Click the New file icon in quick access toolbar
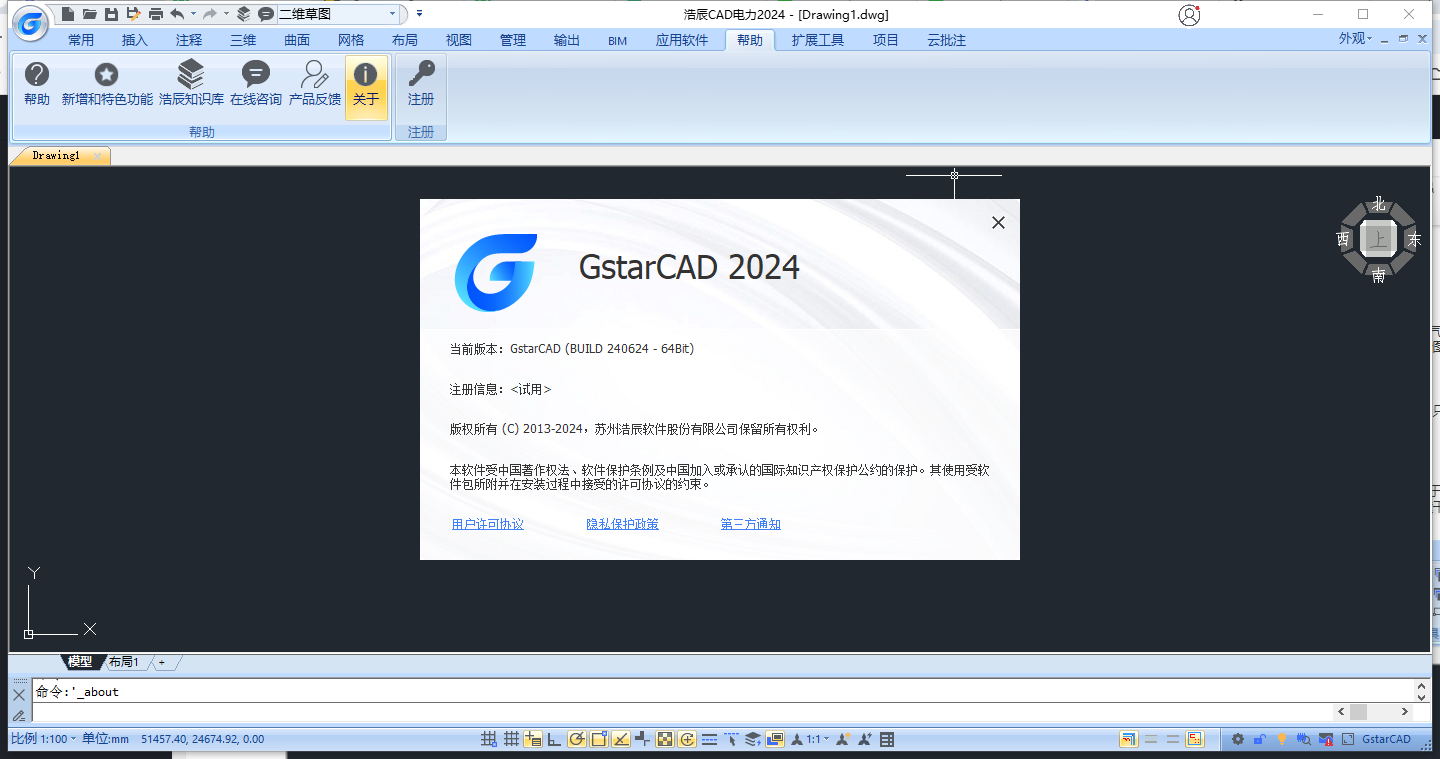This screenshot has height=759, width=1440. click(68, 14)
